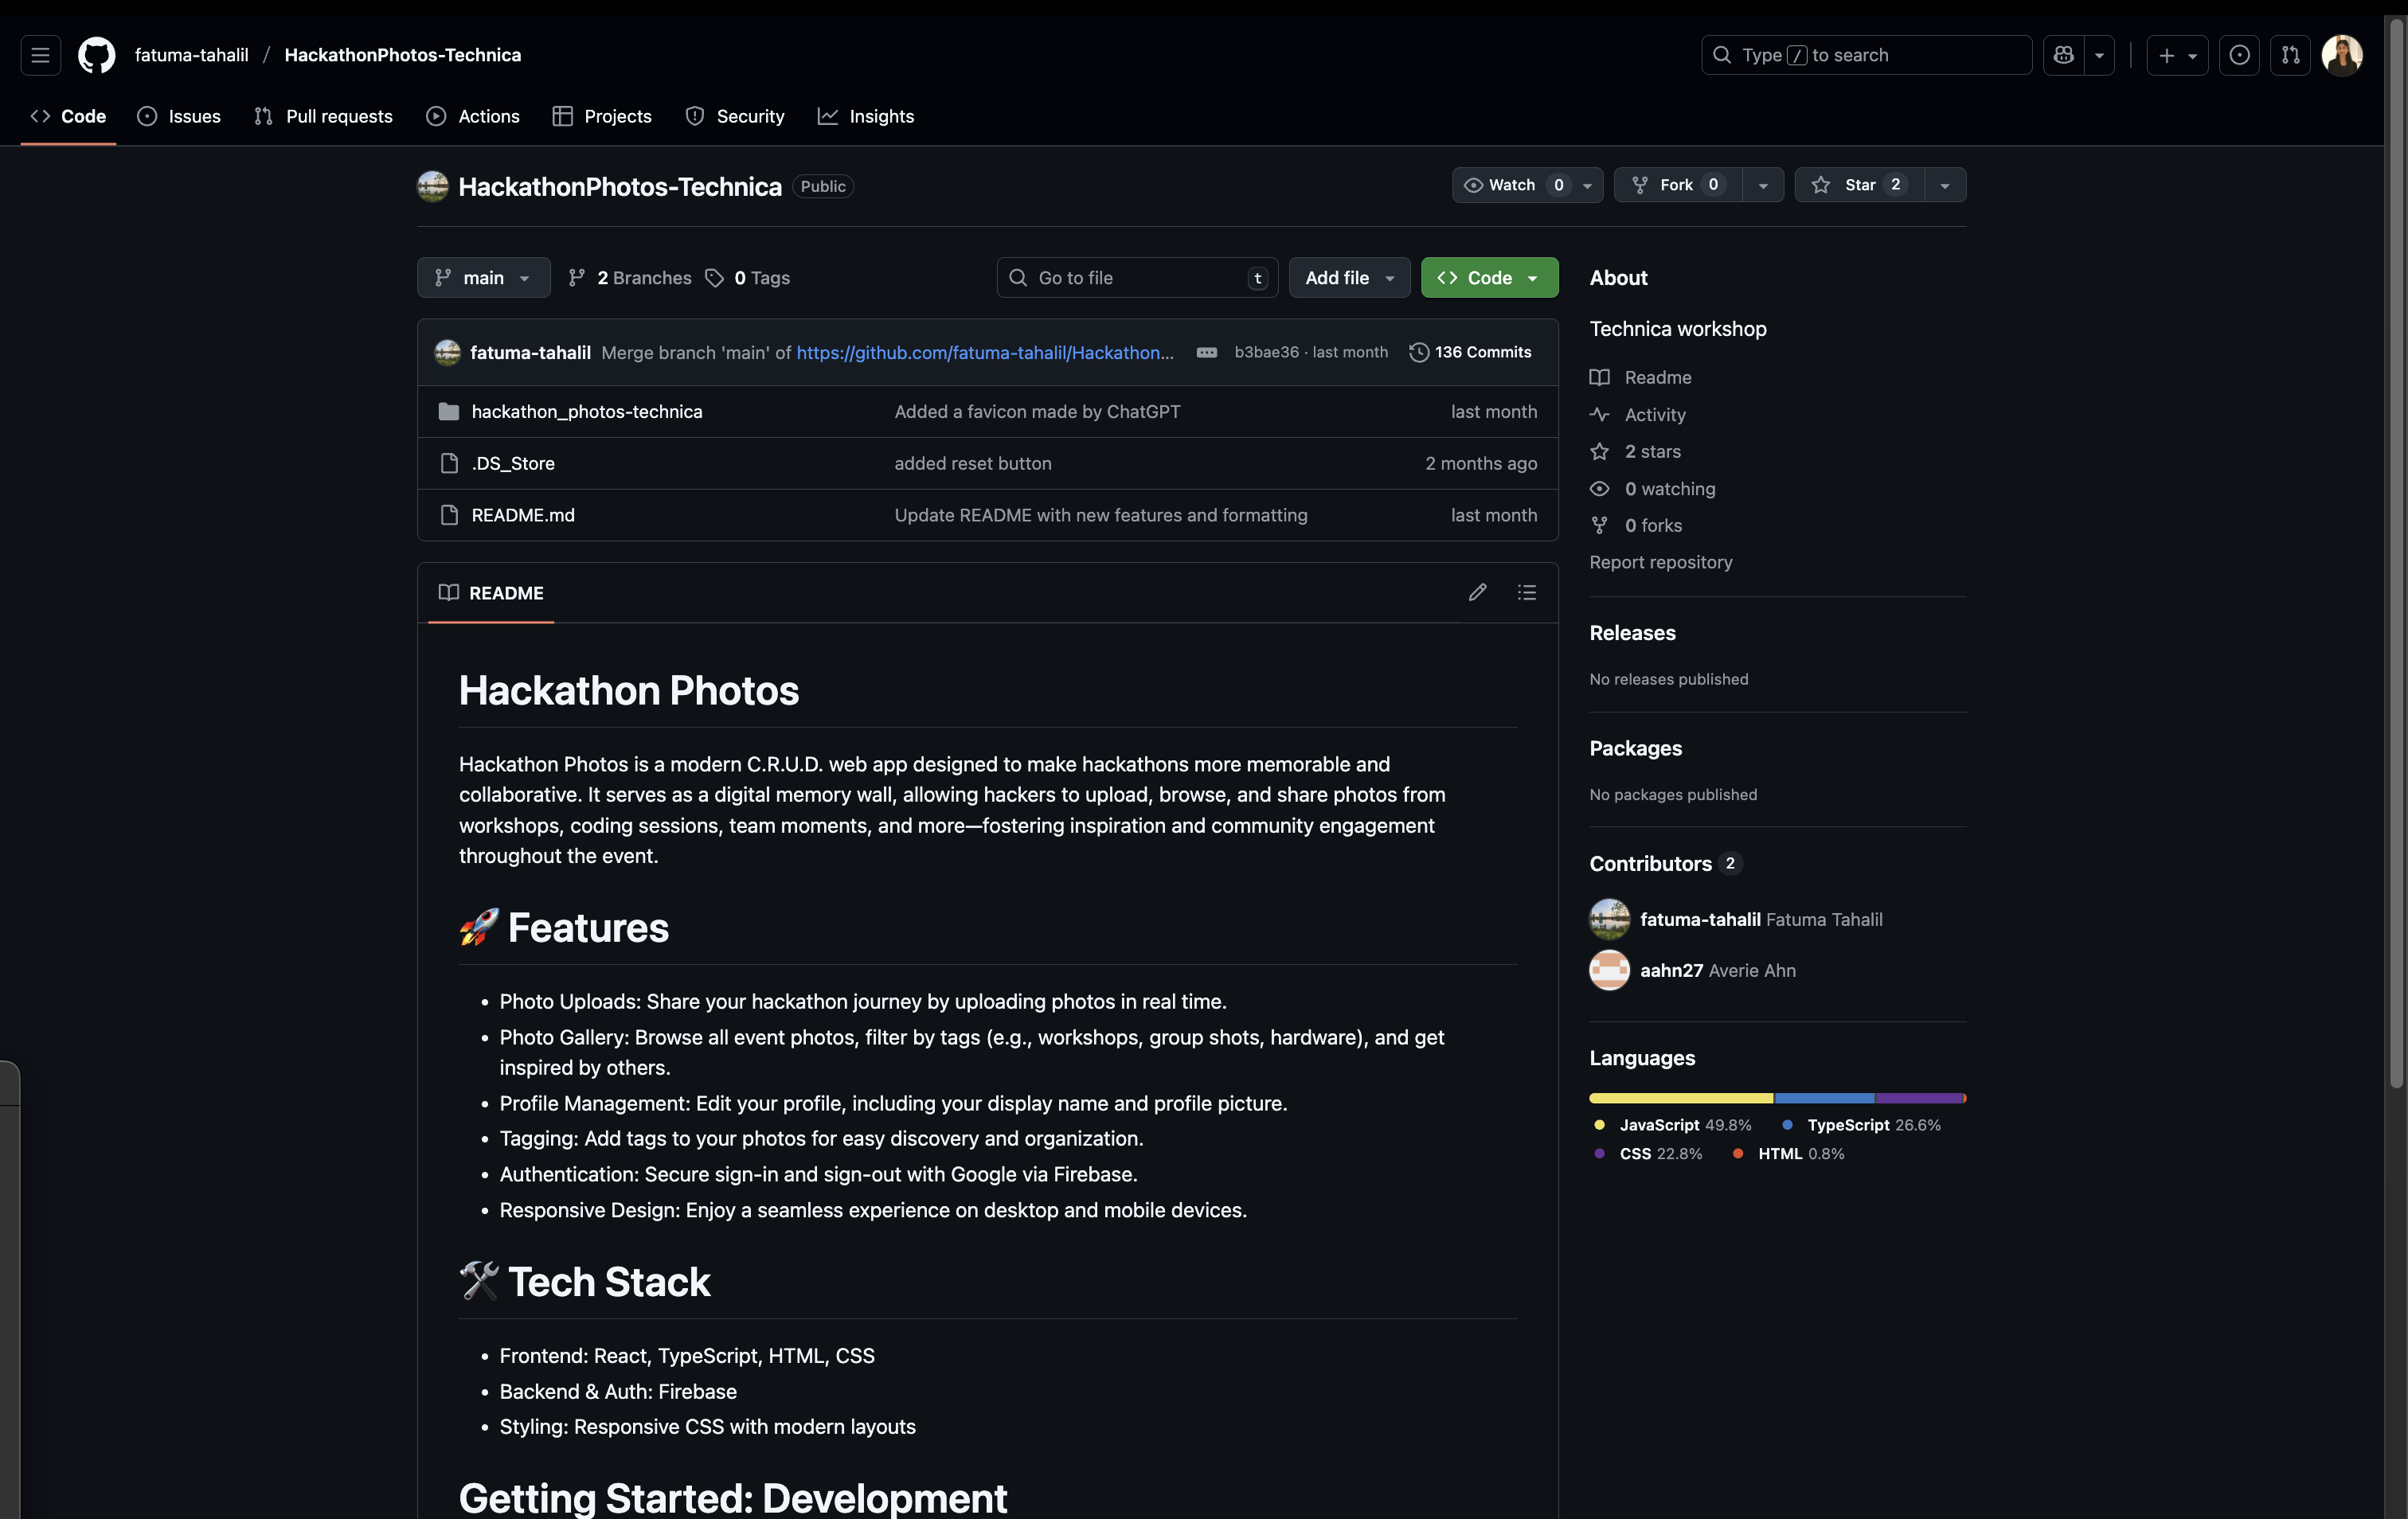Click the star icon beside 2 stars
The width and height of the screenshot is (2408, 1519).
click(x=1600, y=452)
